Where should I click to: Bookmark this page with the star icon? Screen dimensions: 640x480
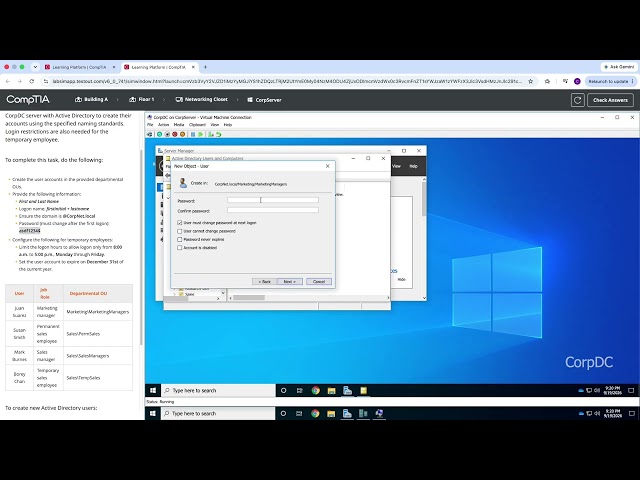point(531,81)
